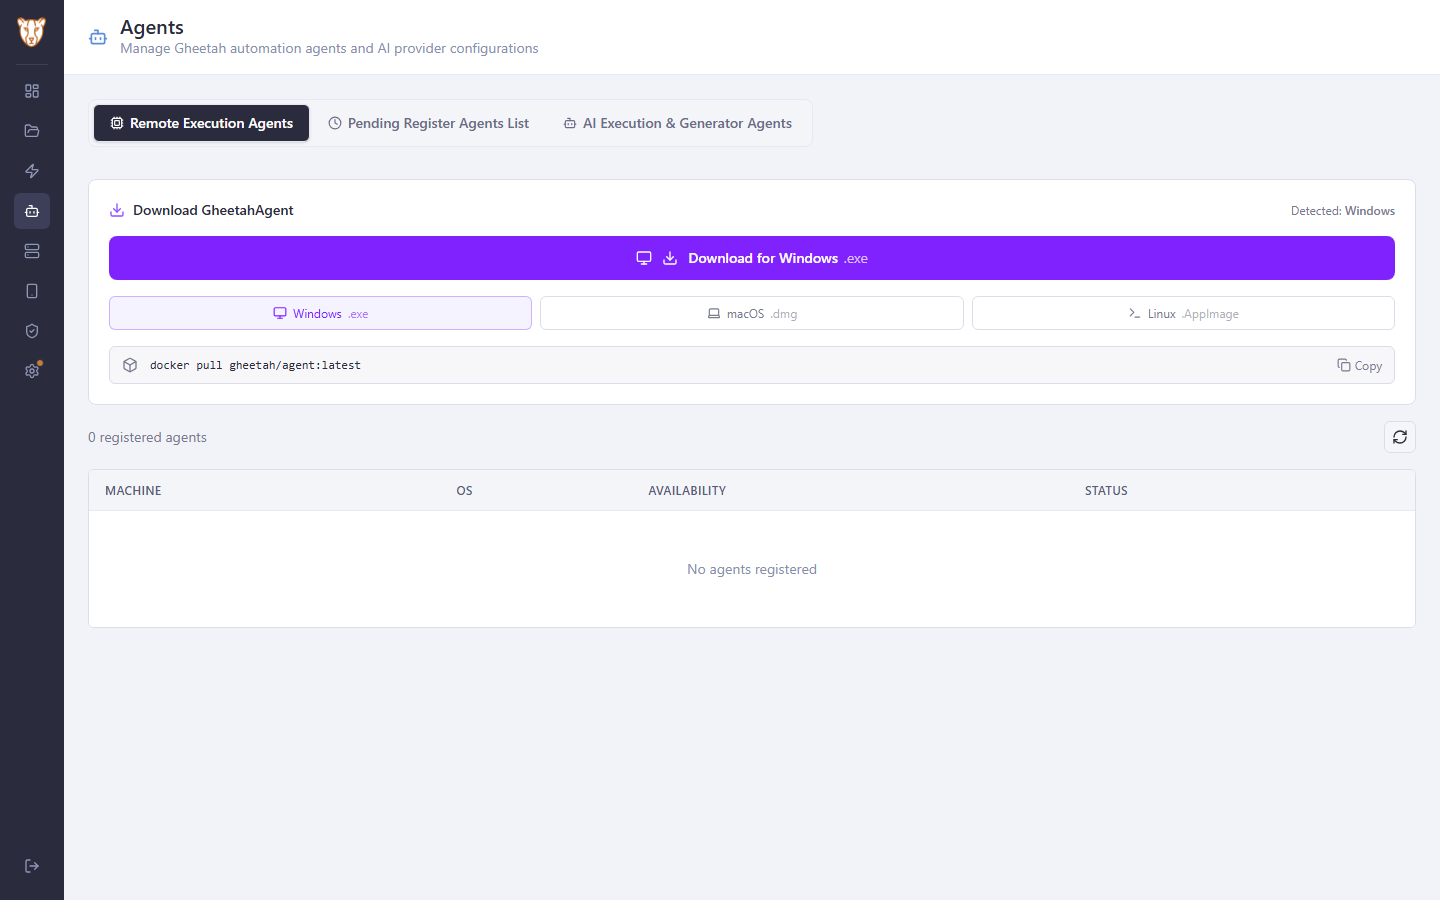The width and height of the screenshot is (1440, 900).
Task: Open the settings gear icon in sidebar
Action: click(x=32, y=371)
